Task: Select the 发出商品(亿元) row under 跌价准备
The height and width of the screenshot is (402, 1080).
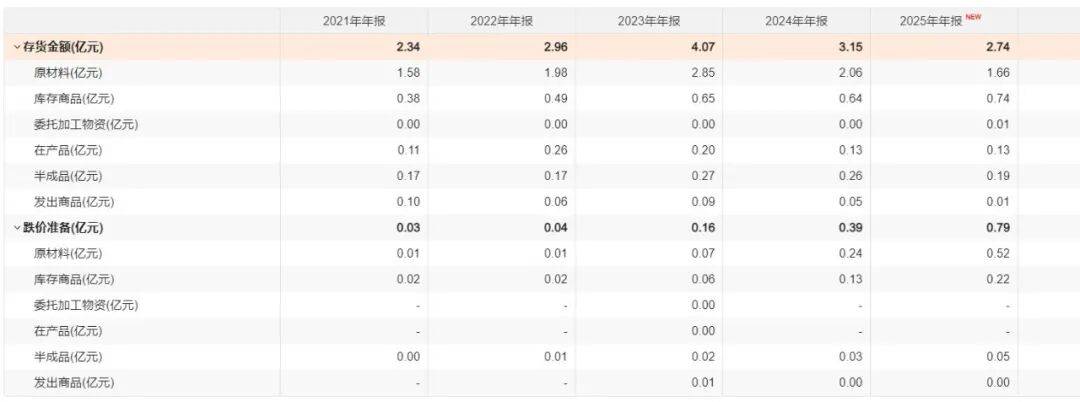Action: 540,383
